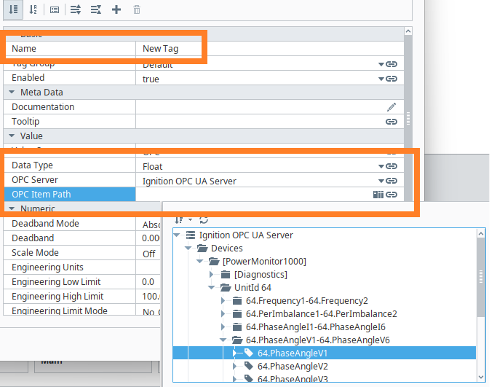Collapse the Value section
Screen dimensions: 490x388
pos(12,135)
